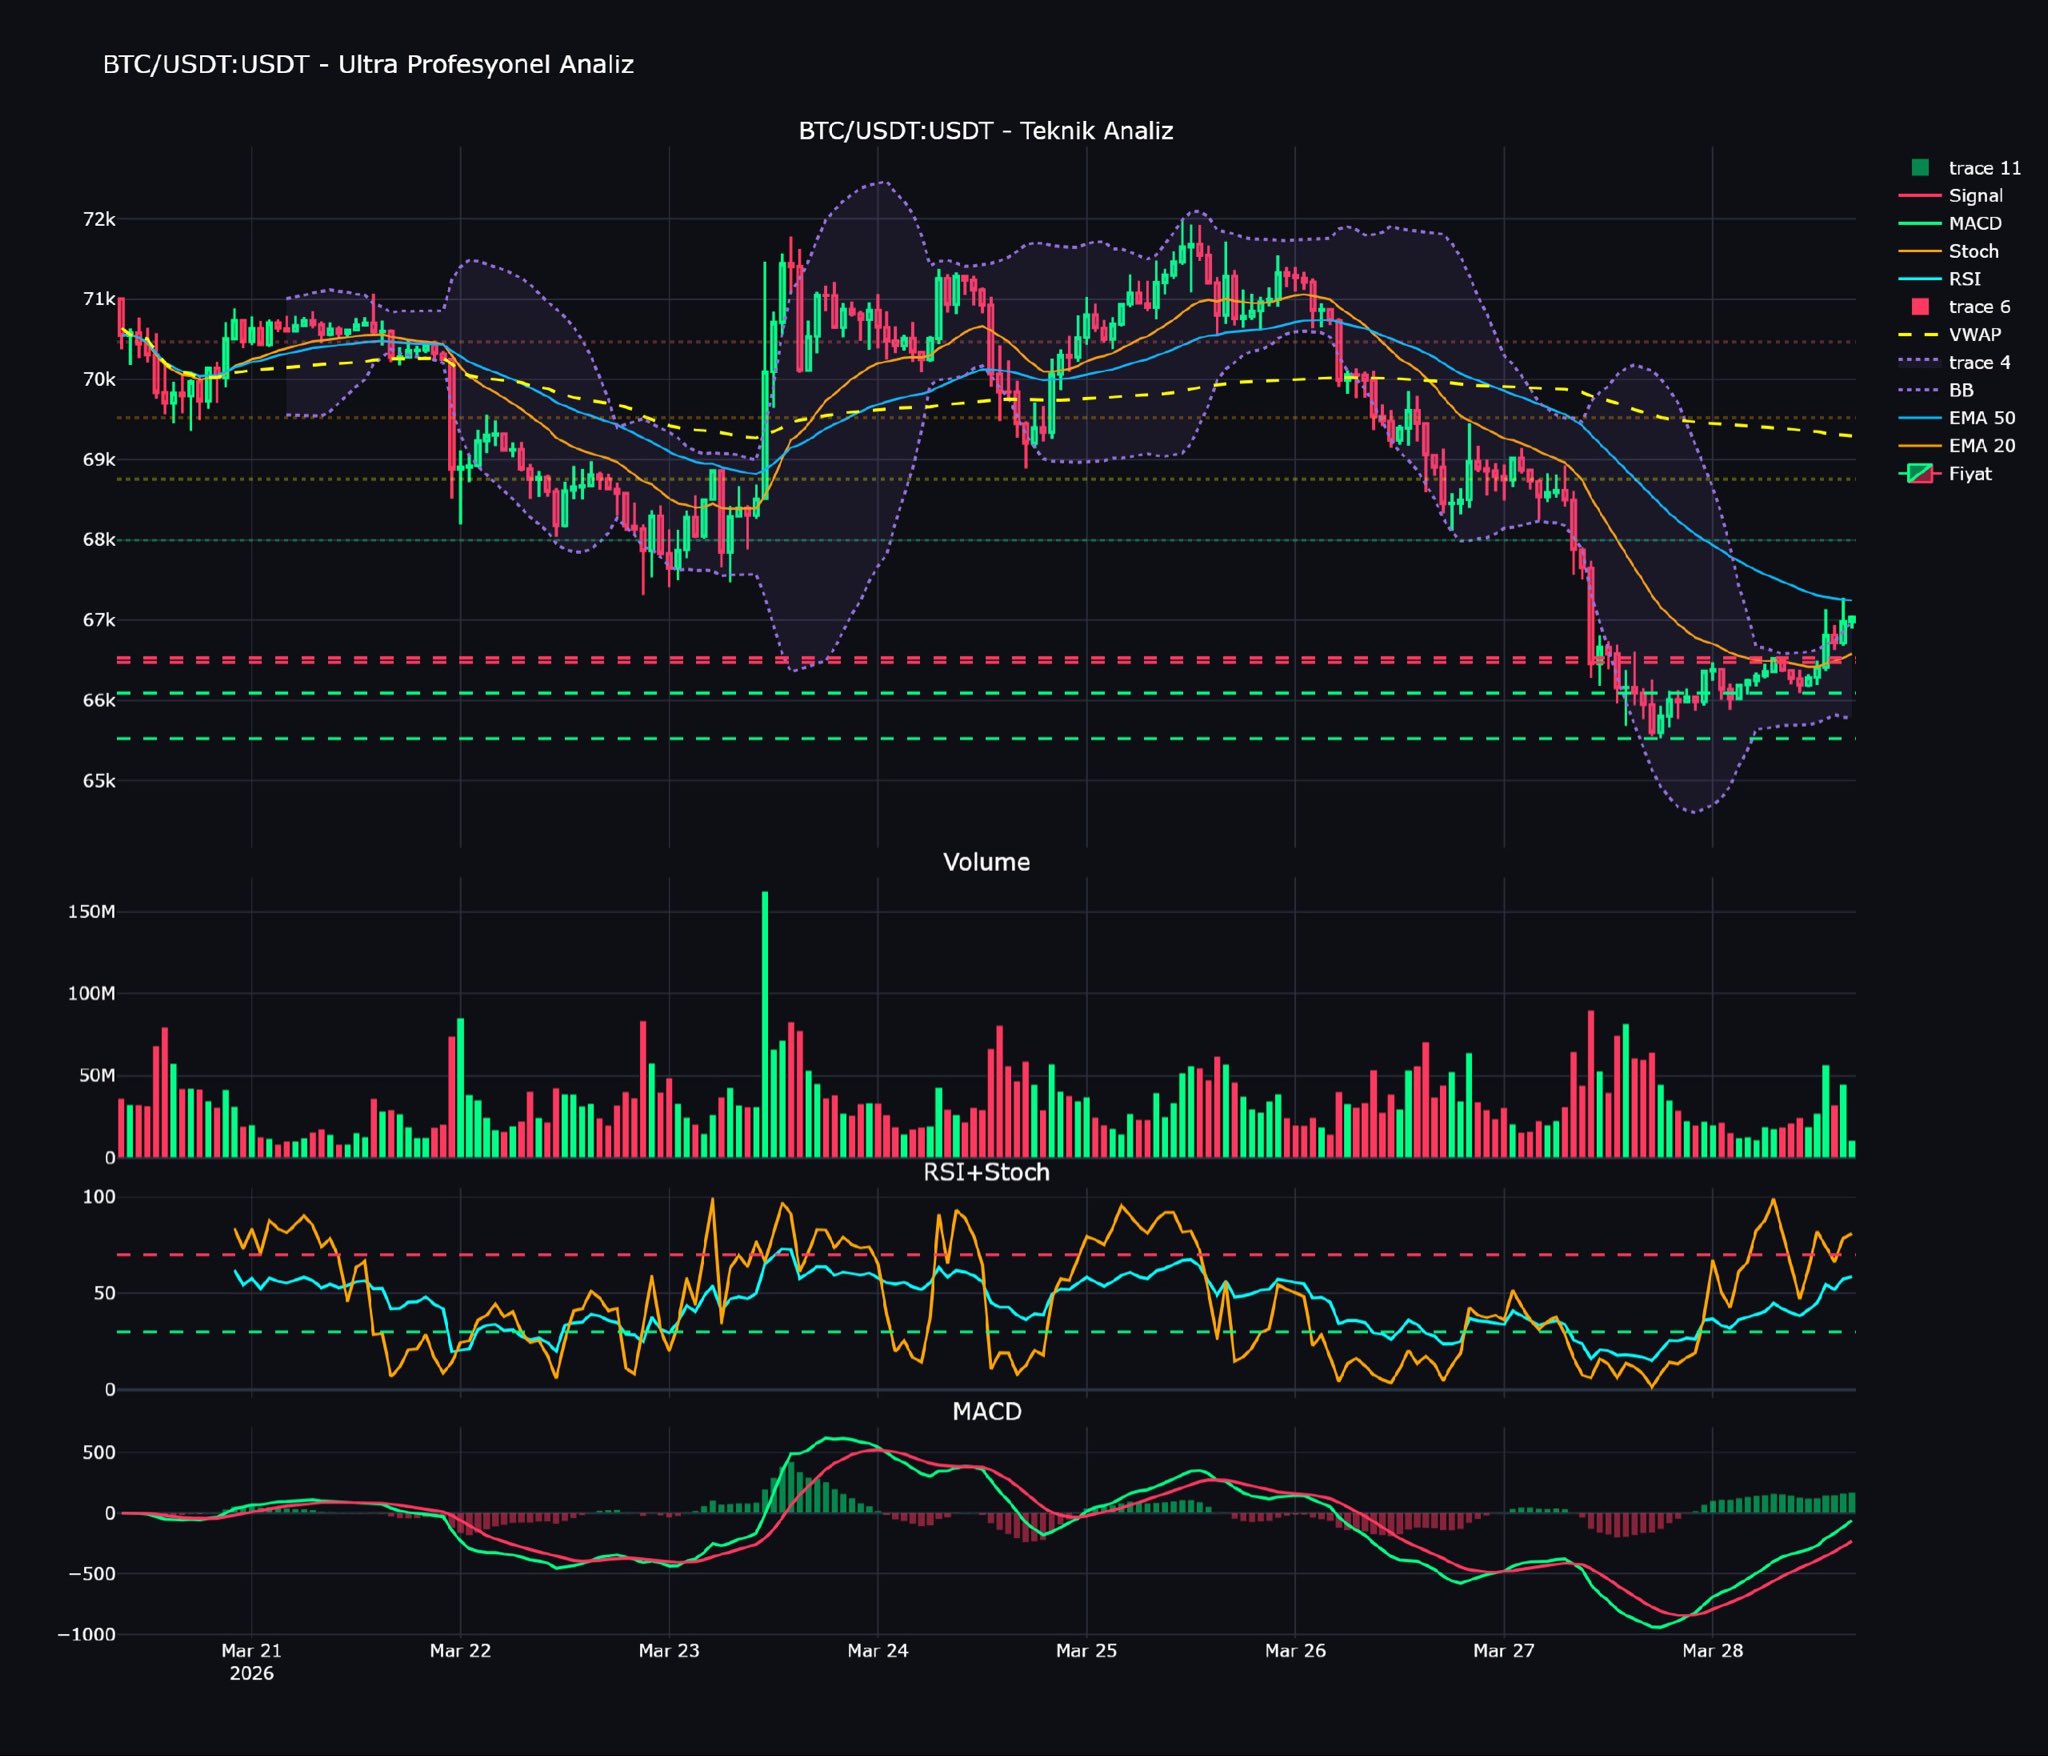This screenshot has width=2048, height=1756.
Task: Click the Teknik Analiz subplot title
Action: point(985,131)
